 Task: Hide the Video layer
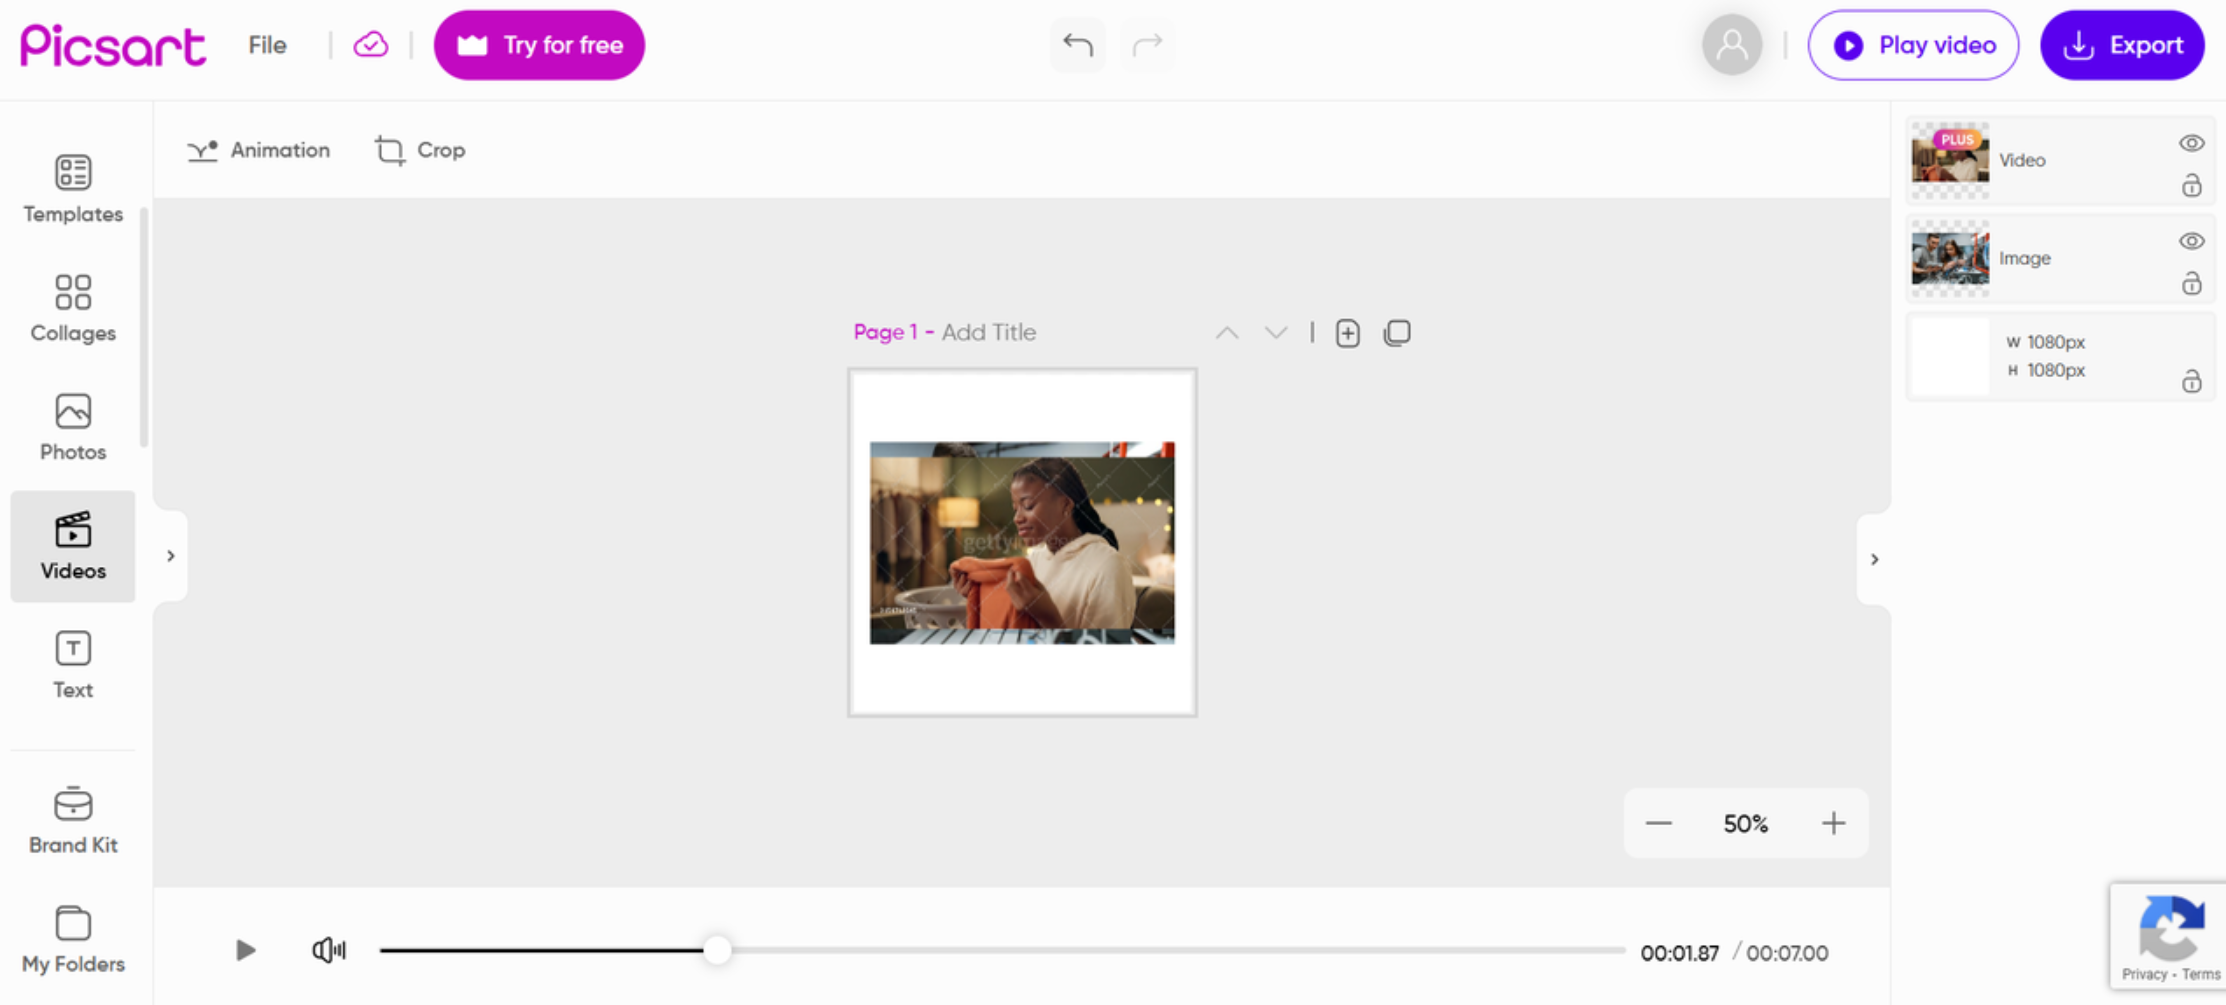2192,143
